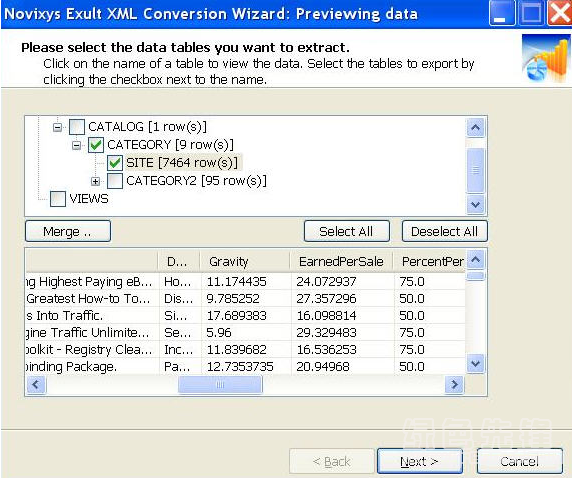Viewport: 572px width, 478px height.
Task: Expand the CATEGORY2 tree node
Action: coord(95,181)
